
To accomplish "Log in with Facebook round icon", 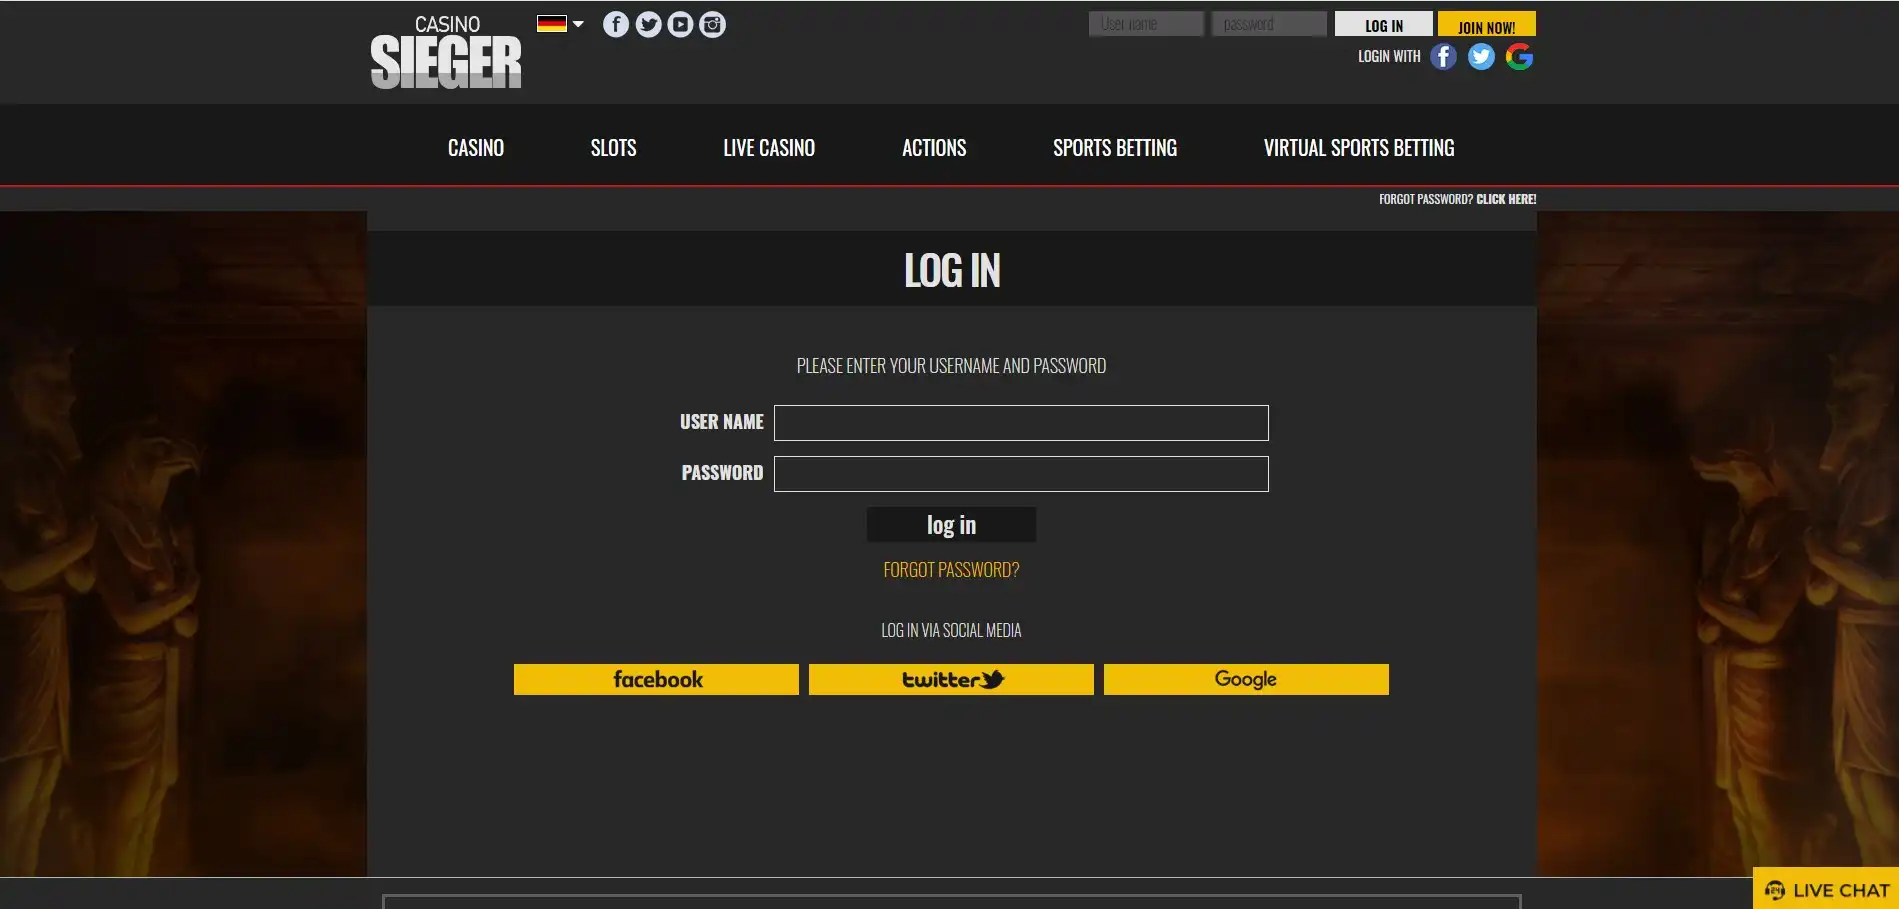I will click(1443, 57).
